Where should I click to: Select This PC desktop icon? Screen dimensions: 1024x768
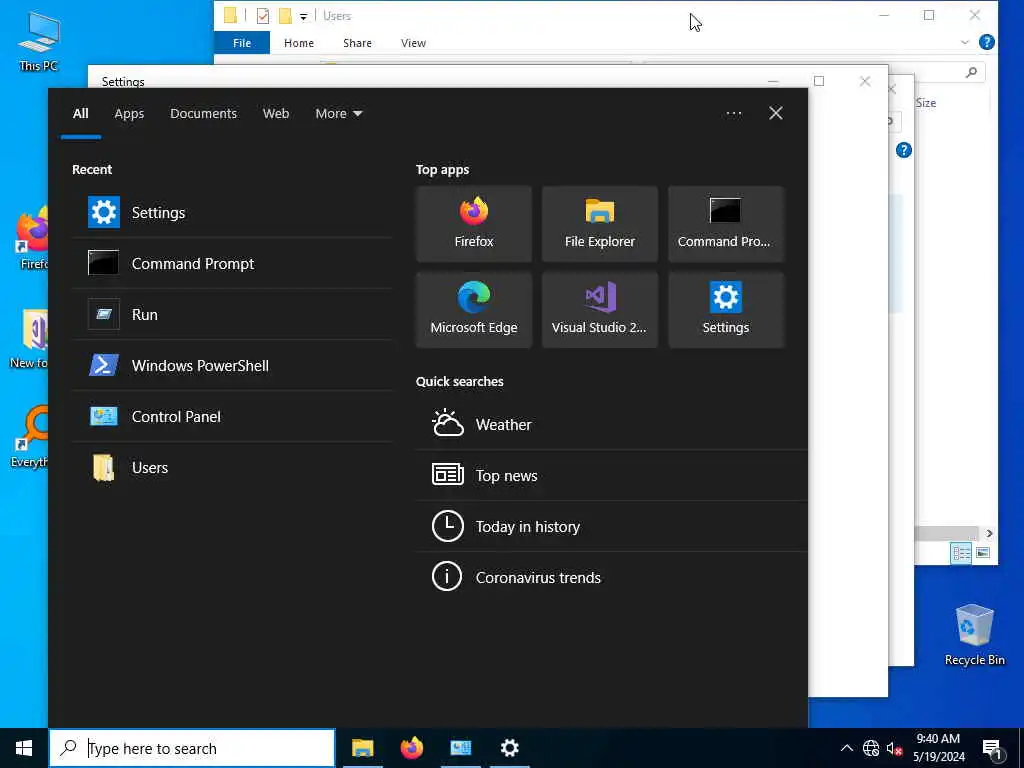pyautogui.click(x=38, y=41)
